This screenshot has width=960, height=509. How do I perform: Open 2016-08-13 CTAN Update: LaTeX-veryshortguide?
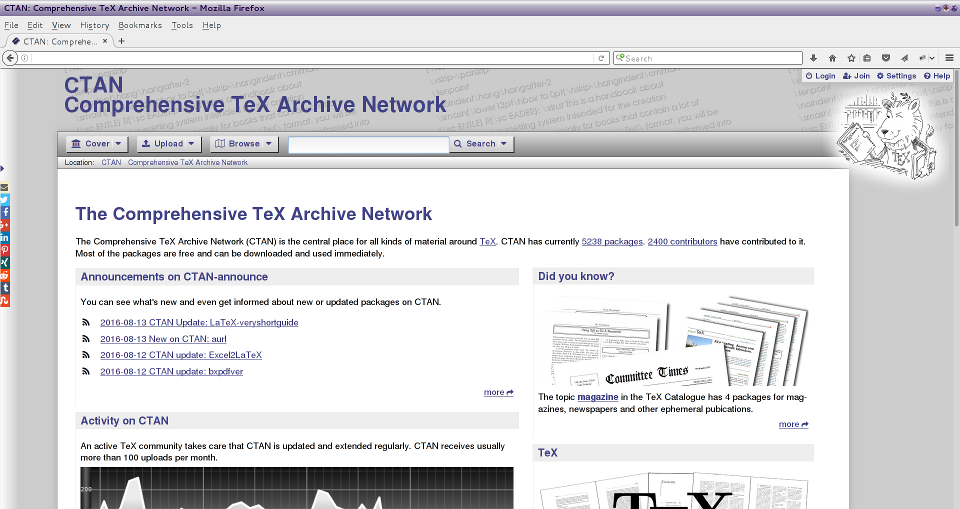coord(199,322)
